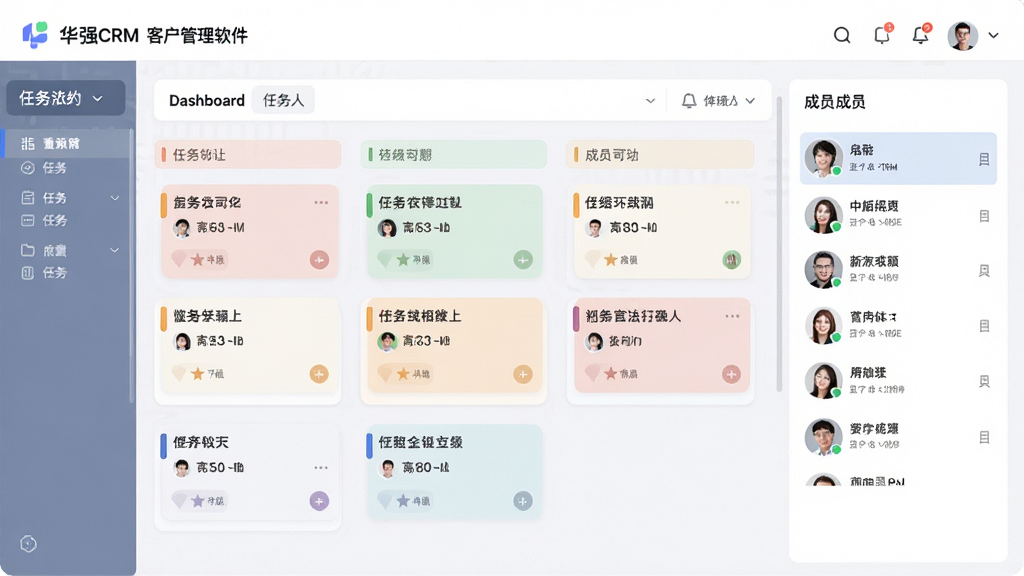Open the account chevron beside the header avatar

coord(993,35)
